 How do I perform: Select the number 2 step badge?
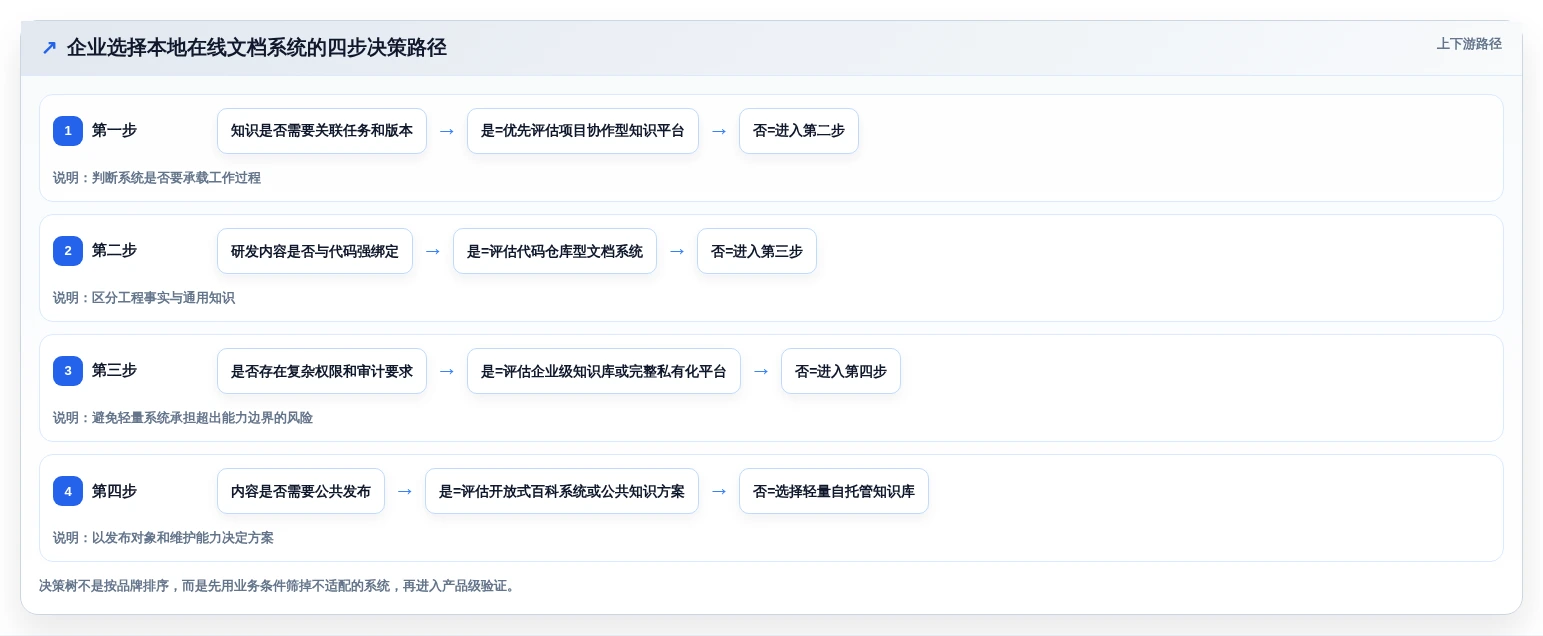click(68, 251)
